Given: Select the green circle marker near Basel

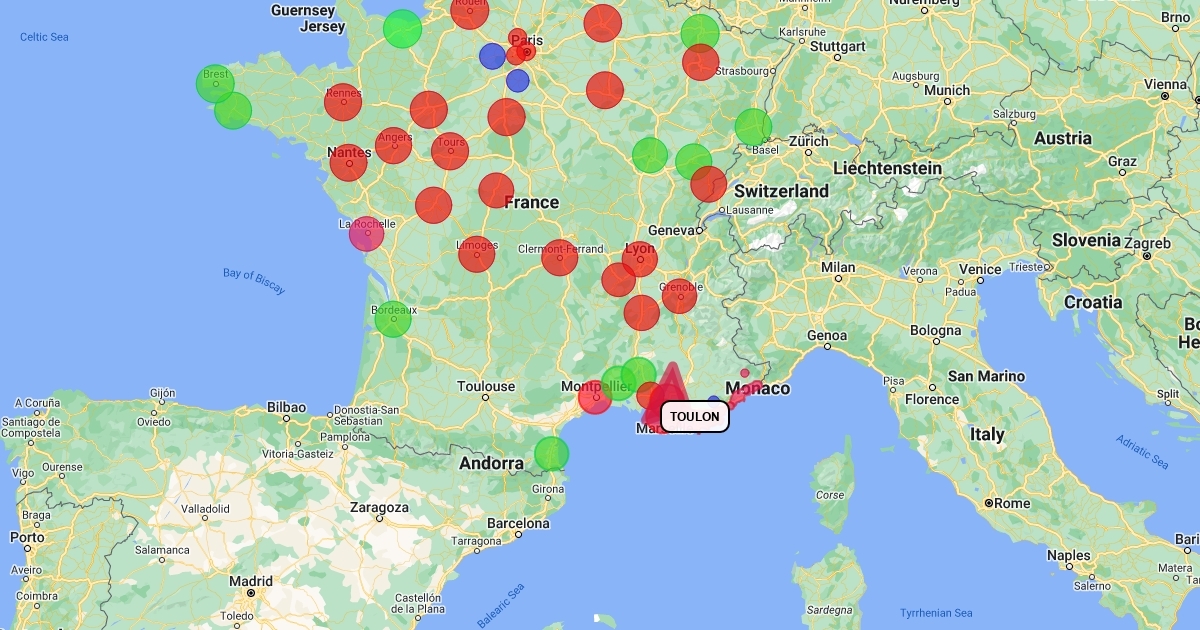Looking at the screenshot, I should tap(753, 127).
